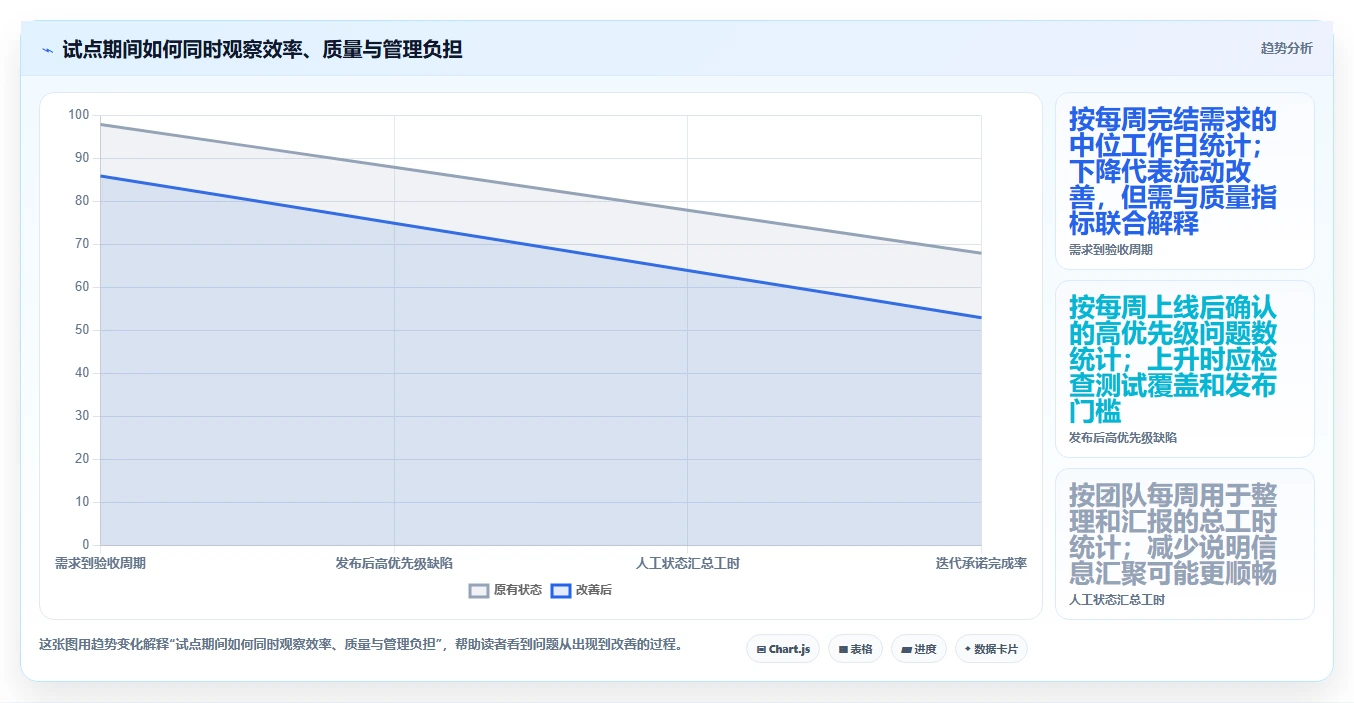
Task: Click the 原有状态 legend label
Action: pos(517,591)
